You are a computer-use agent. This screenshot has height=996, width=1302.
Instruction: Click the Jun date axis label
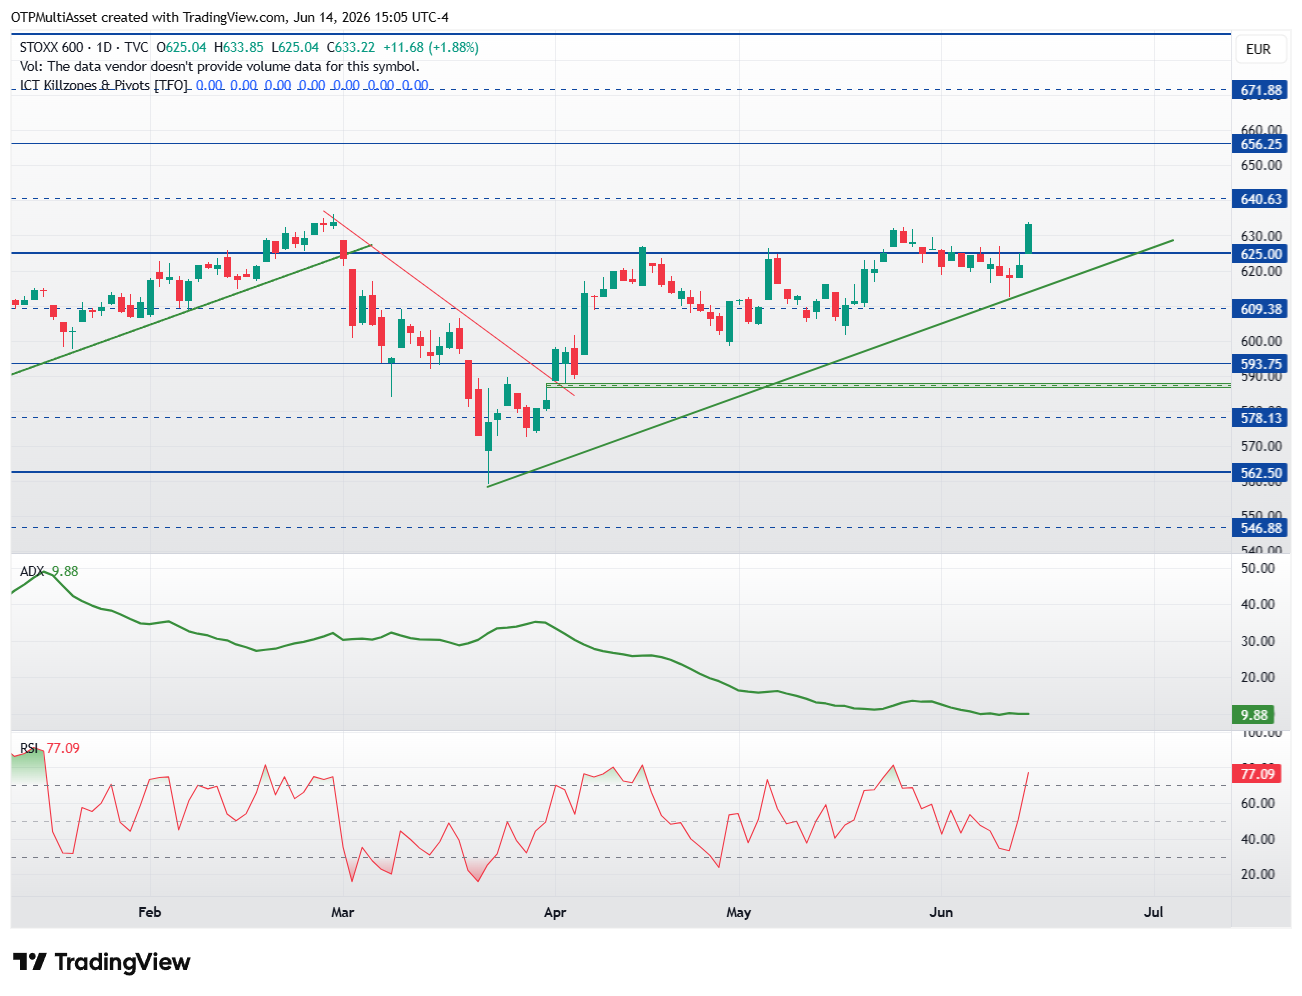tap(941, 912)
